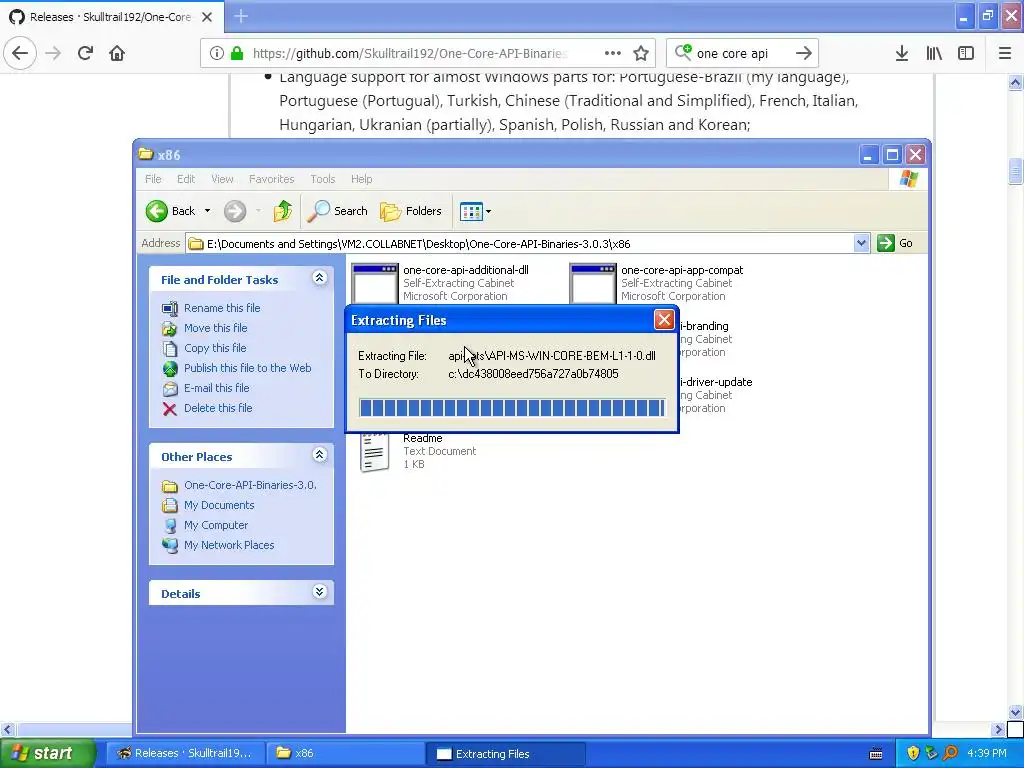Click Copy this file
This screenshot has height=768, width=1024.
click(x=215, y=348)
